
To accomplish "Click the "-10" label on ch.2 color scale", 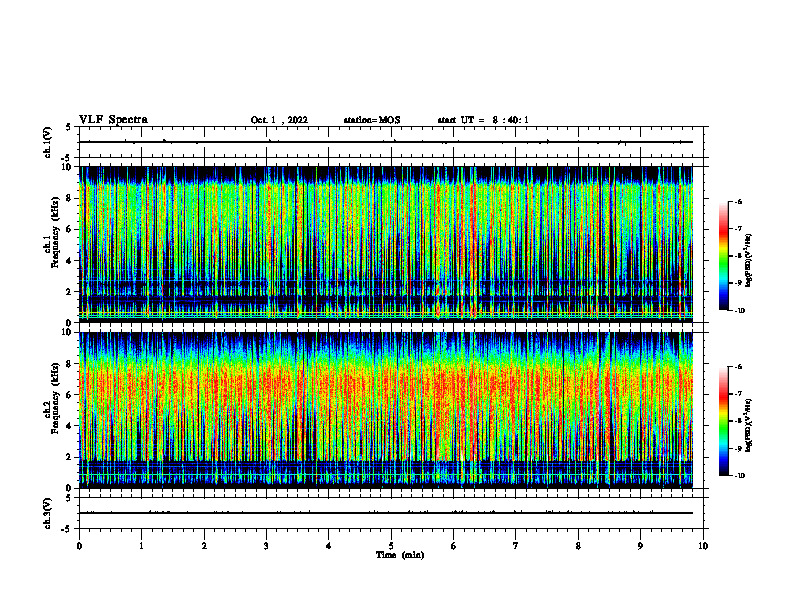I will (x=739, y=476).
